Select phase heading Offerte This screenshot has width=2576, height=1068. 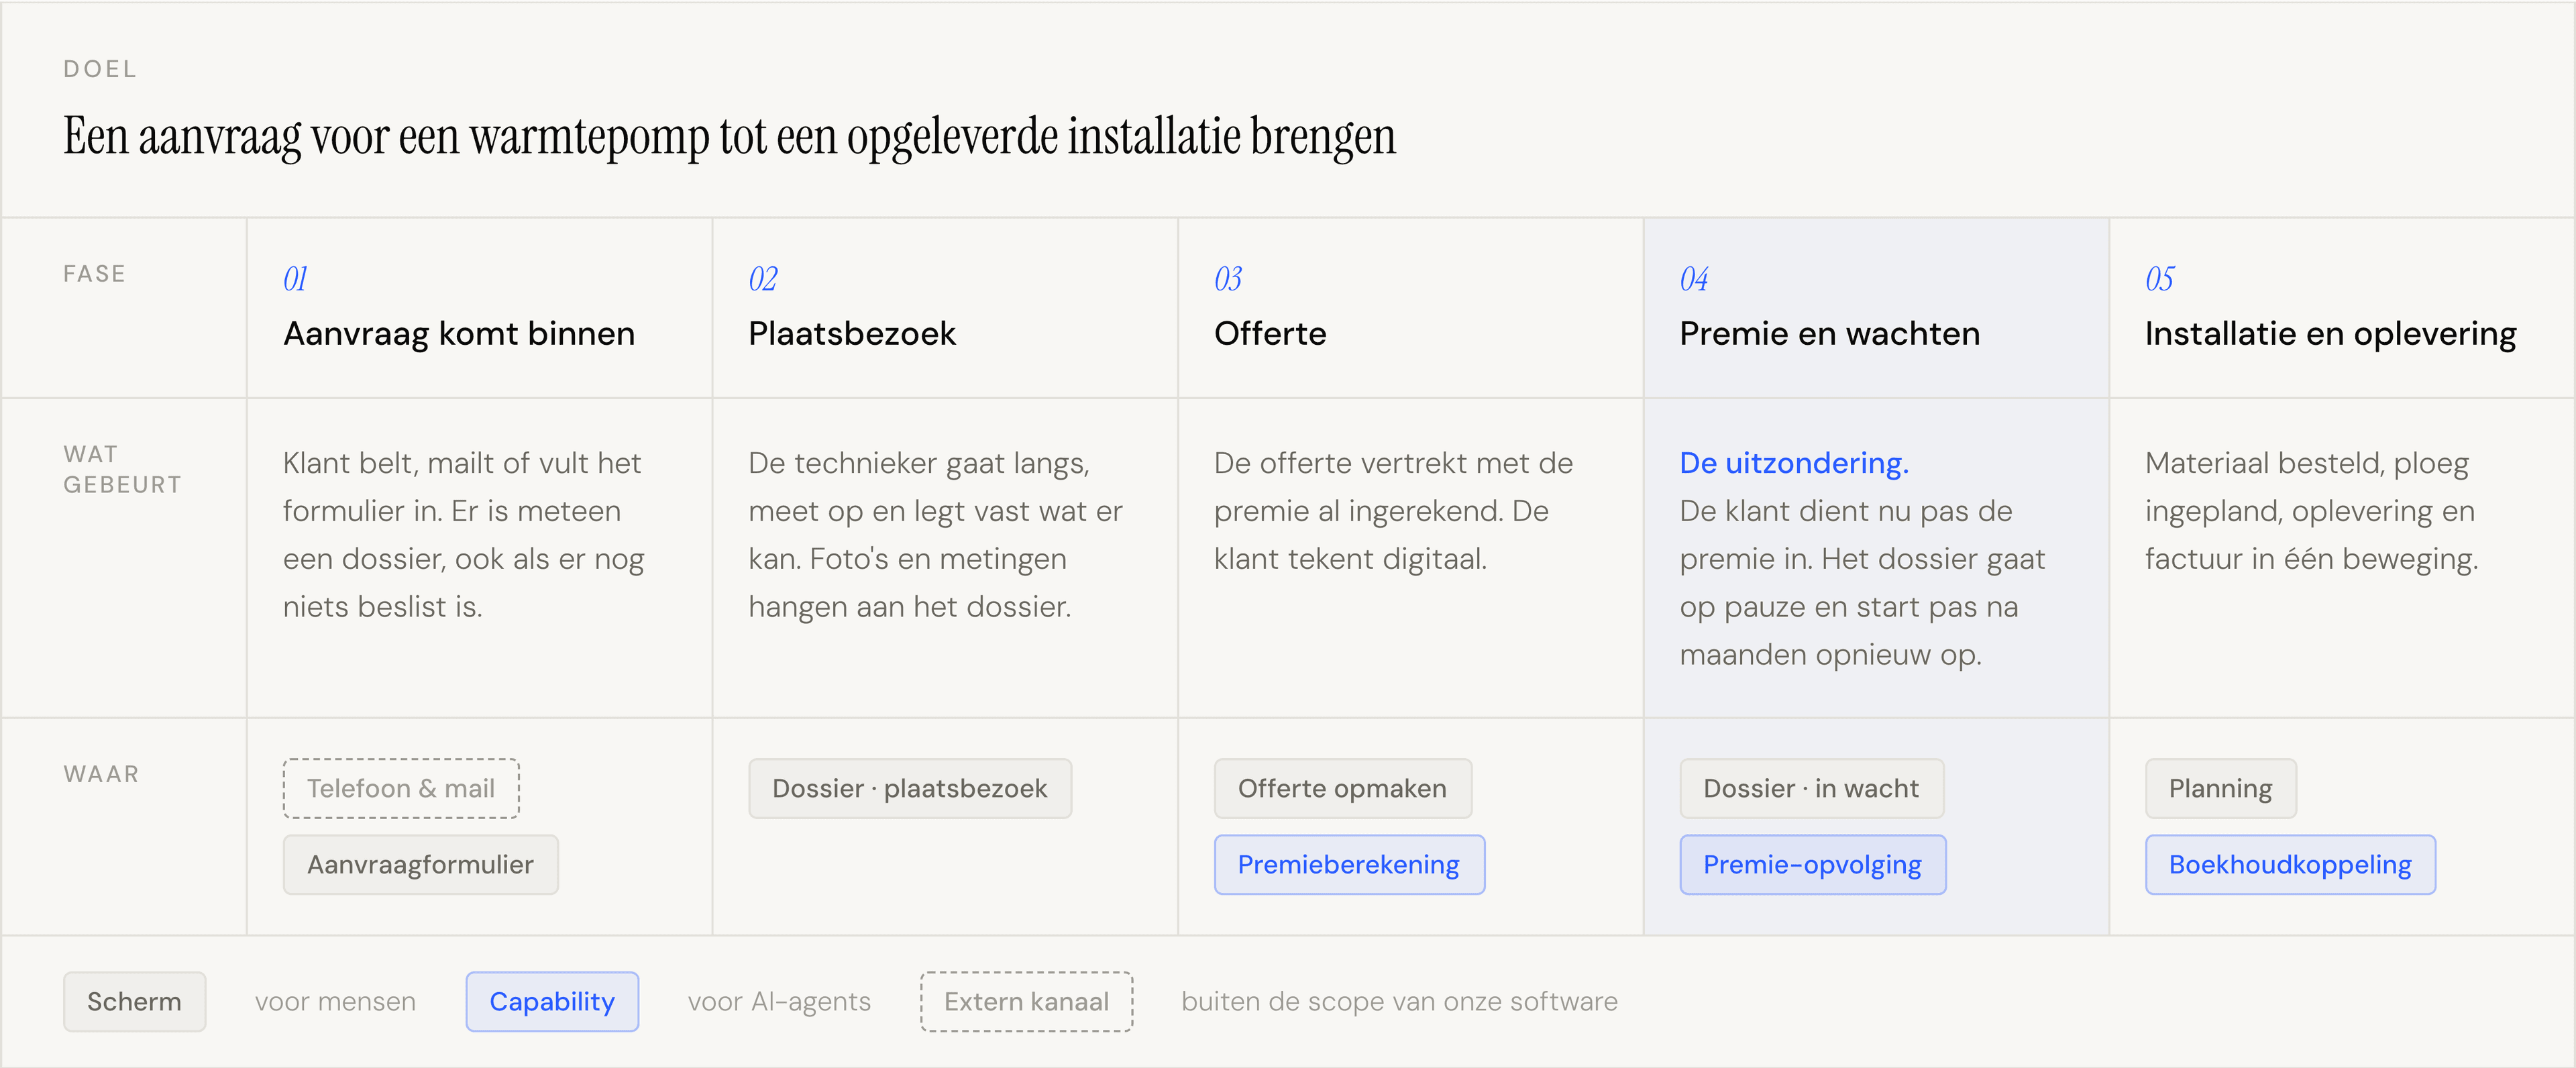pyautogui.click(x=1270, y=333)
